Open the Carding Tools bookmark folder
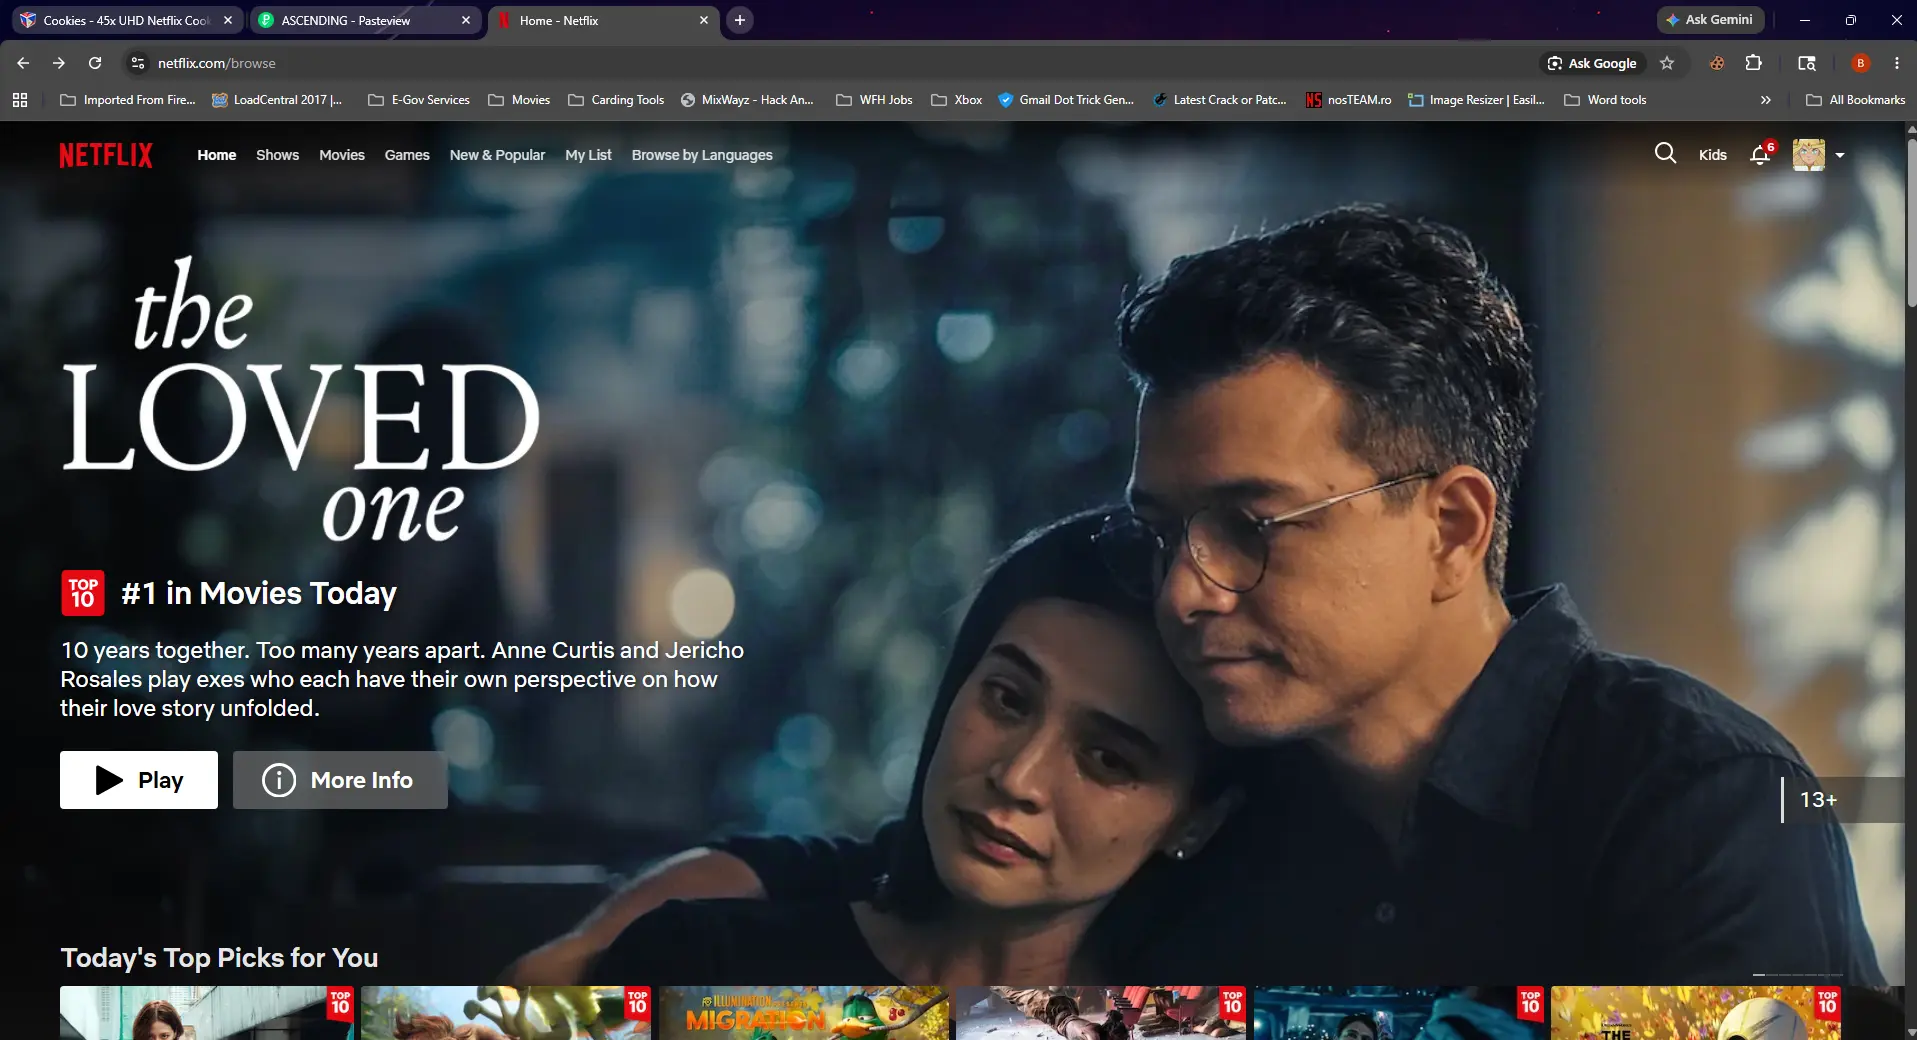1917x1040 pixels. tap(616, 100)
